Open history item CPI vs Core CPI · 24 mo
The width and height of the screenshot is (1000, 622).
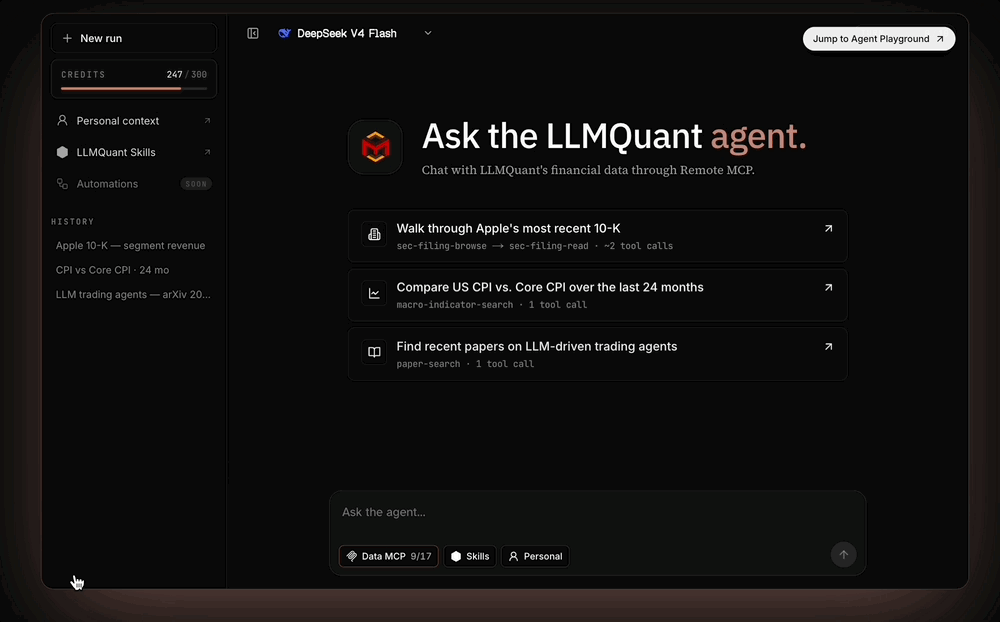[112, 270]
